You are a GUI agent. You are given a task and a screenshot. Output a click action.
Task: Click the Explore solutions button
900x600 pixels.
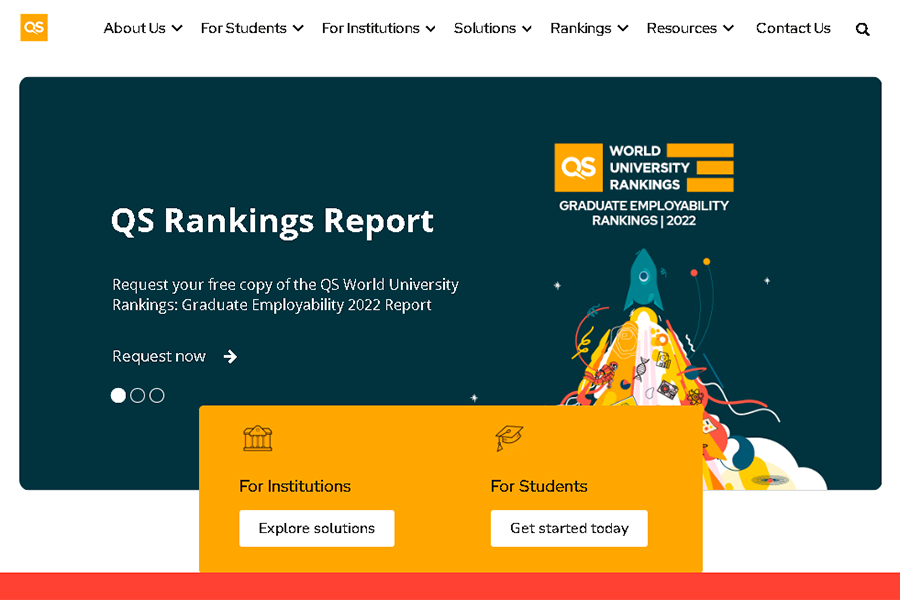(317, 528)
